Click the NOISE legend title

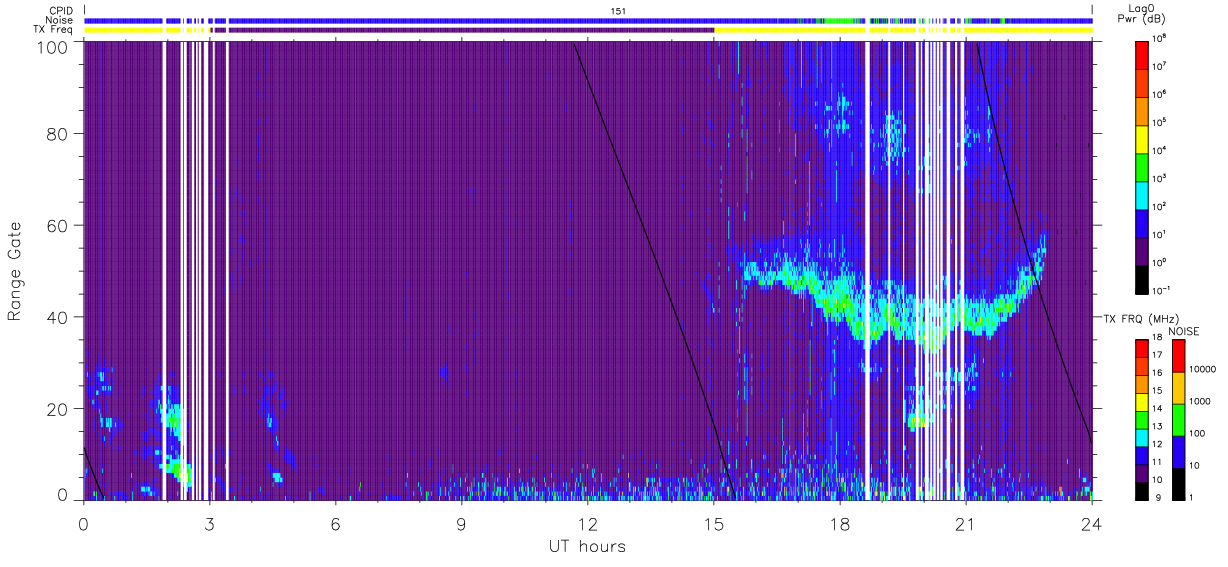(x=1184, y=330)
